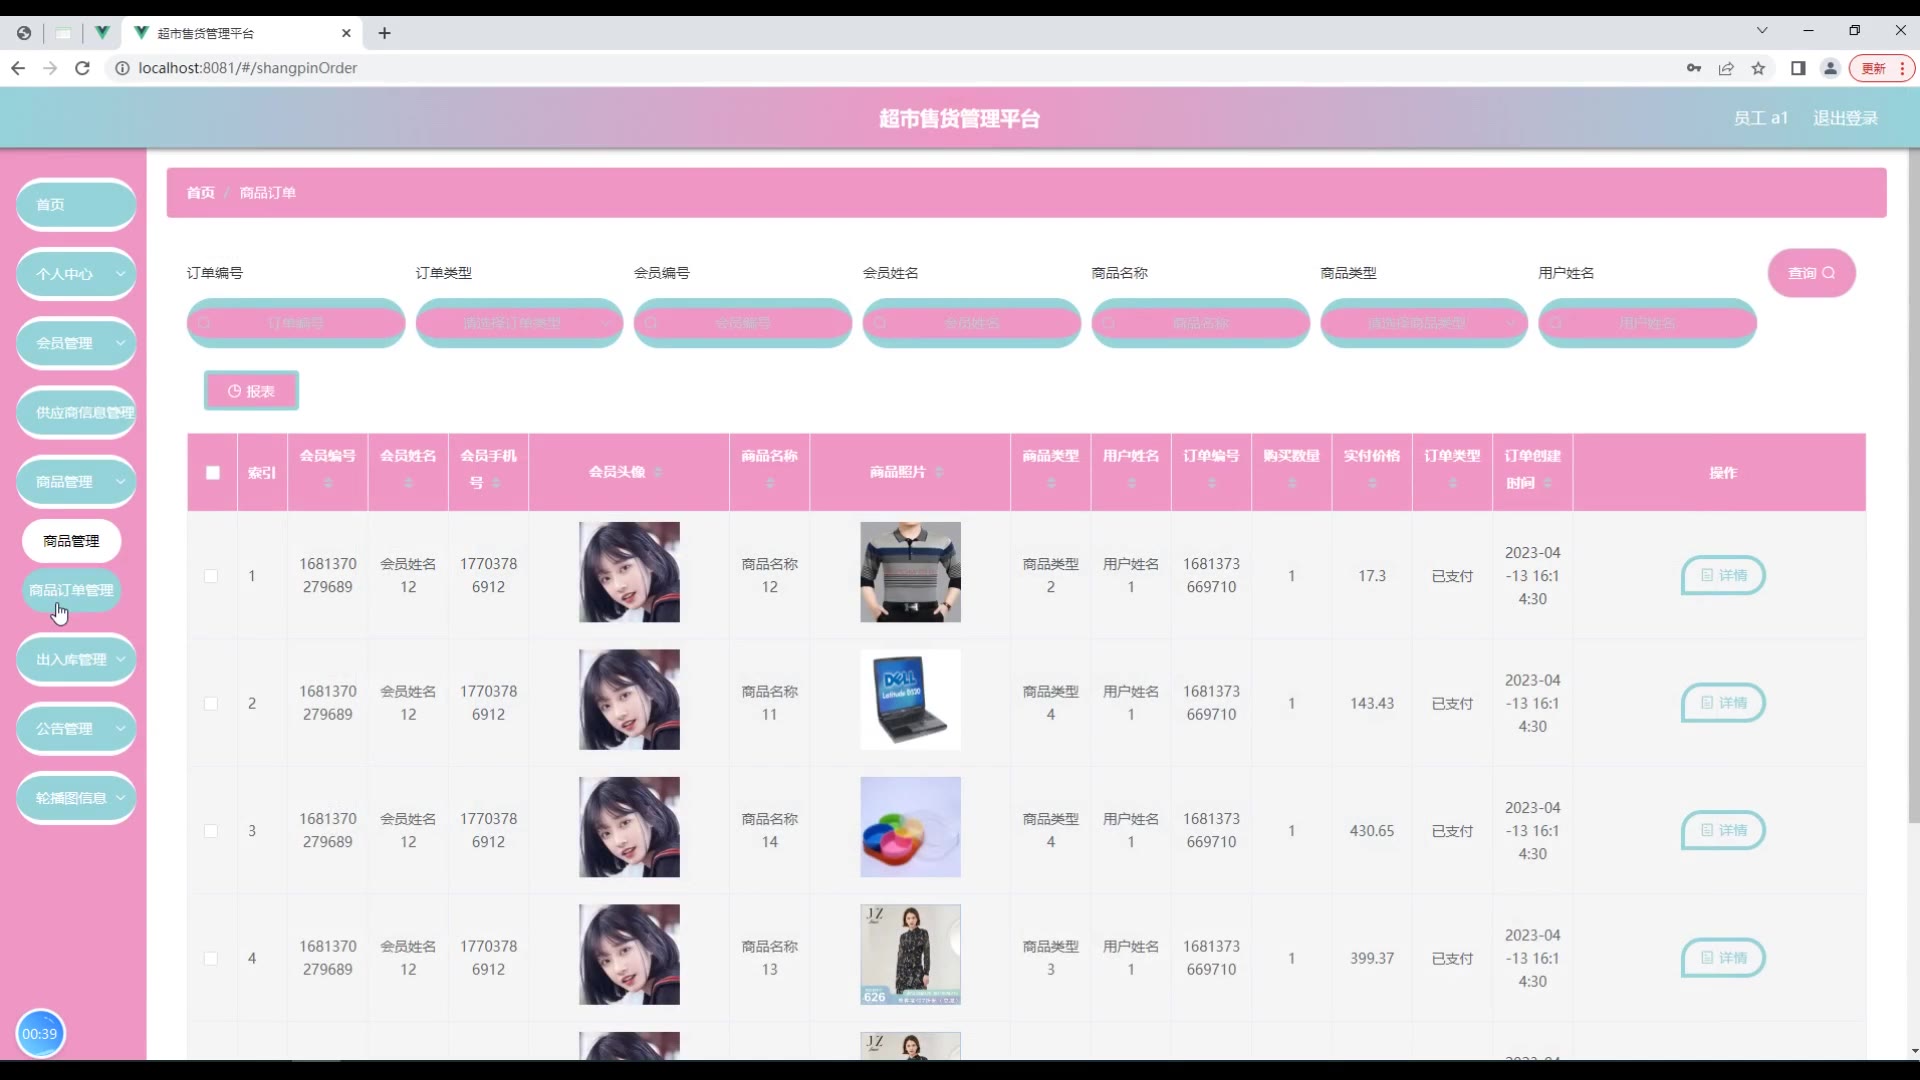Focus the 会员编号 search input
Image resolution: width=1920 pixels, height=1080 pixels.
click(x=743, y=323)
